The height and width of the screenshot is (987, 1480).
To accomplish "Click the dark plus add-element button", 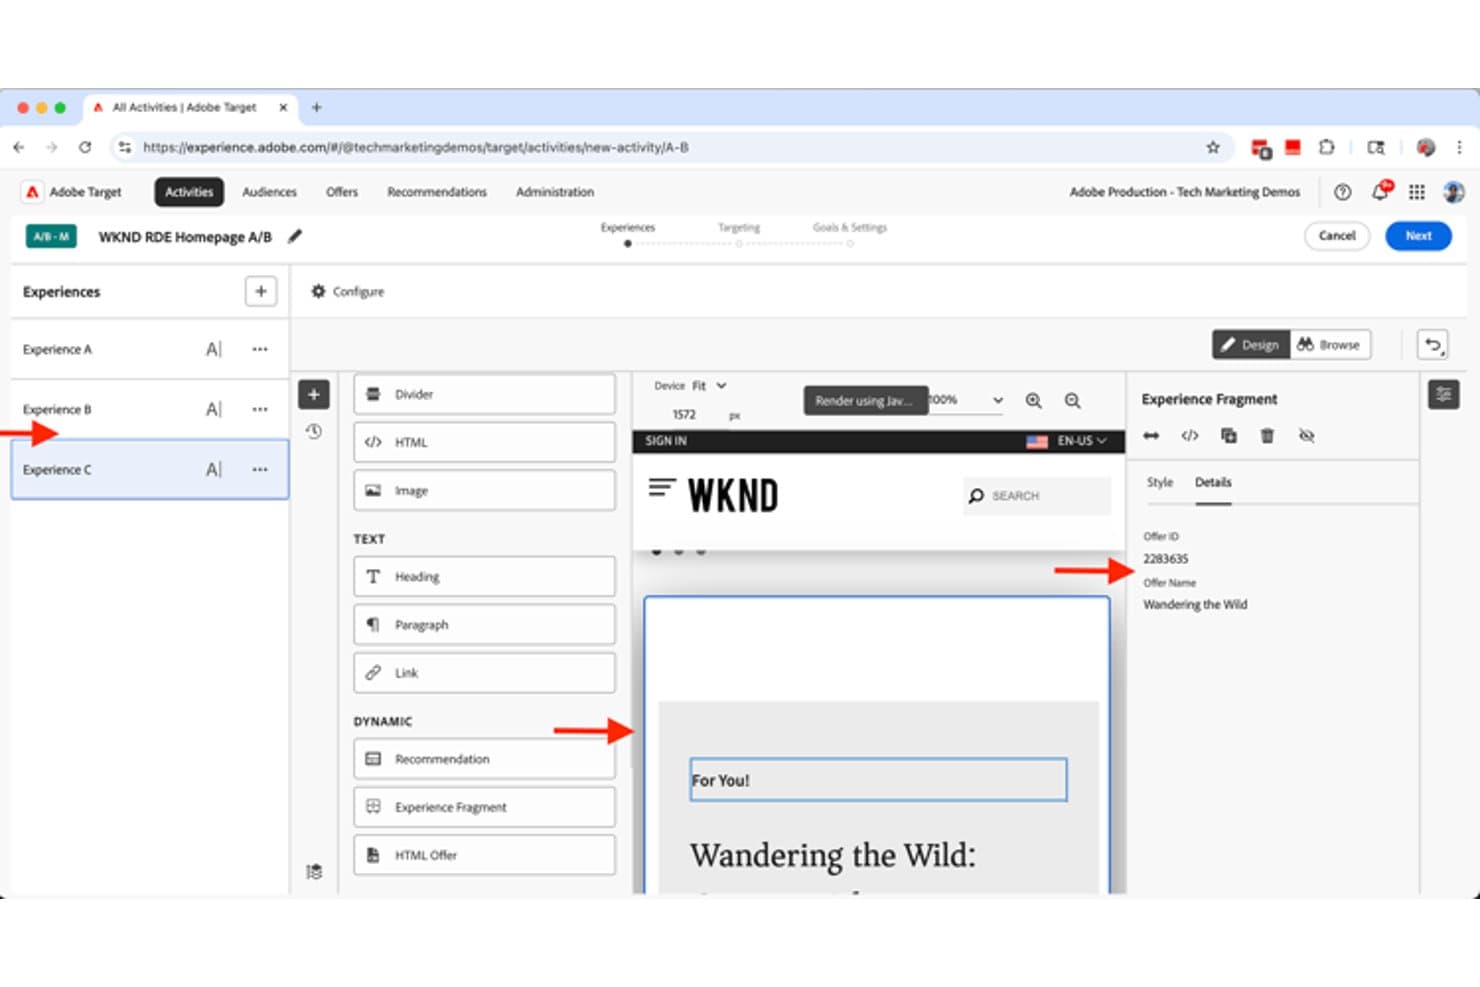I will coord(314,394).
